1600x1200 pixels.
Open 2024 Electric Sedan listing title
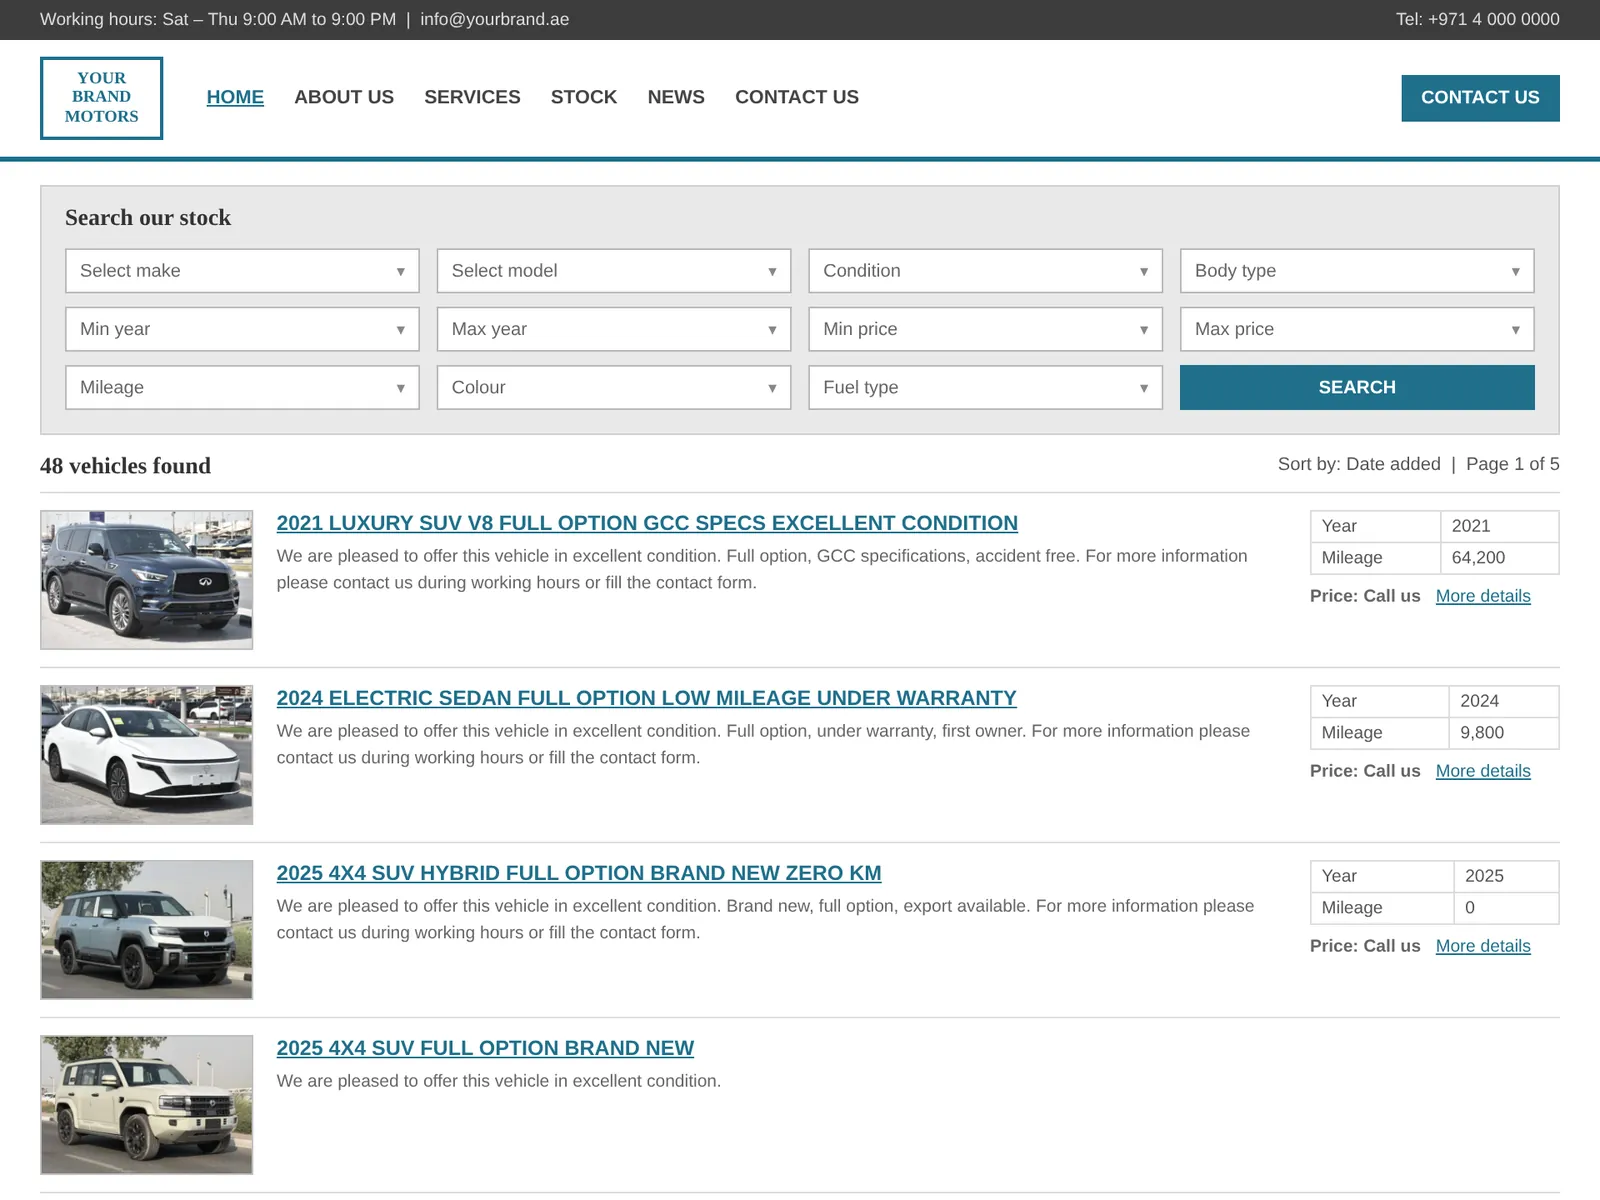point(646,698)
